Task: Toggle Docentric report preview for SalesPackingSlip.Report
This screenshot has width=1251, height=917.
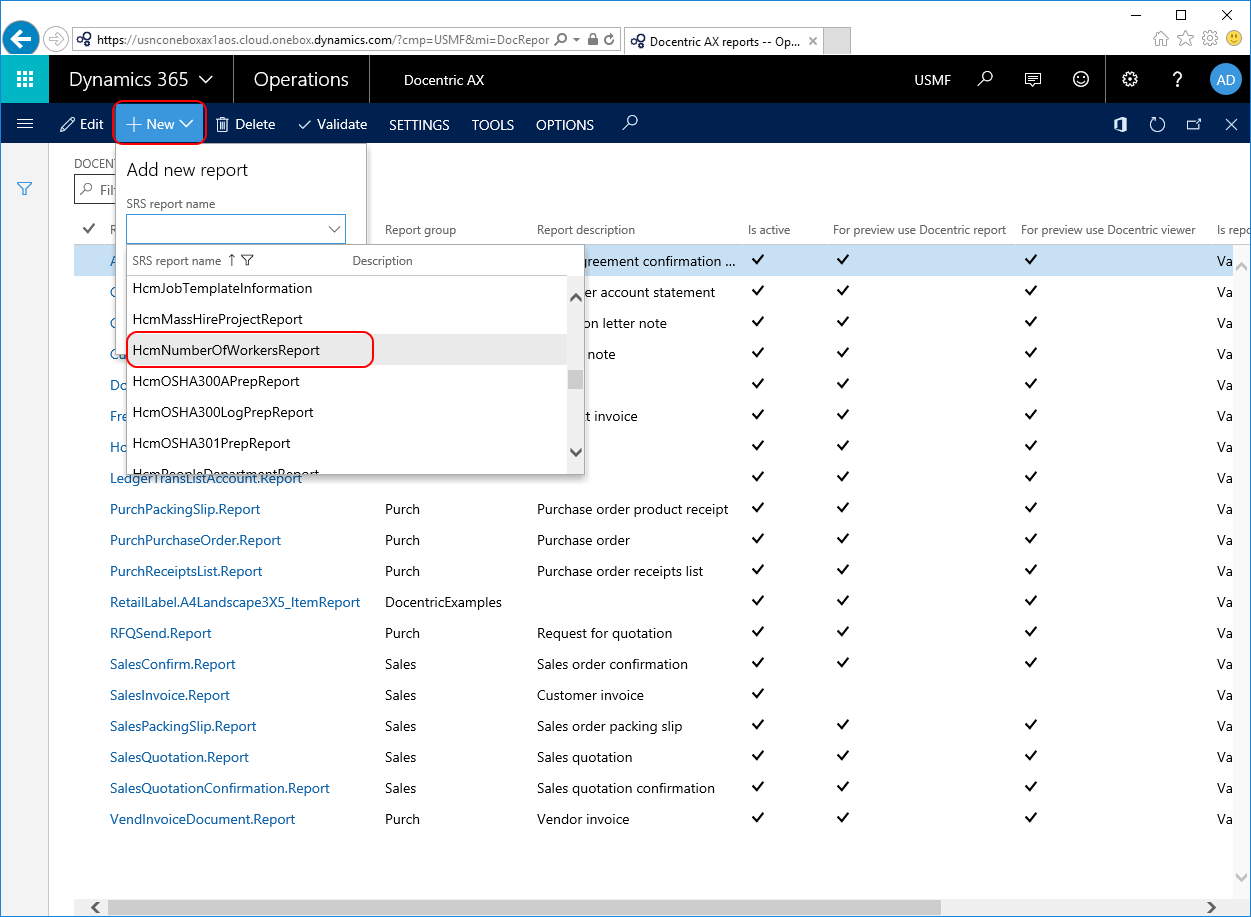Action: [x=843, y=725]
